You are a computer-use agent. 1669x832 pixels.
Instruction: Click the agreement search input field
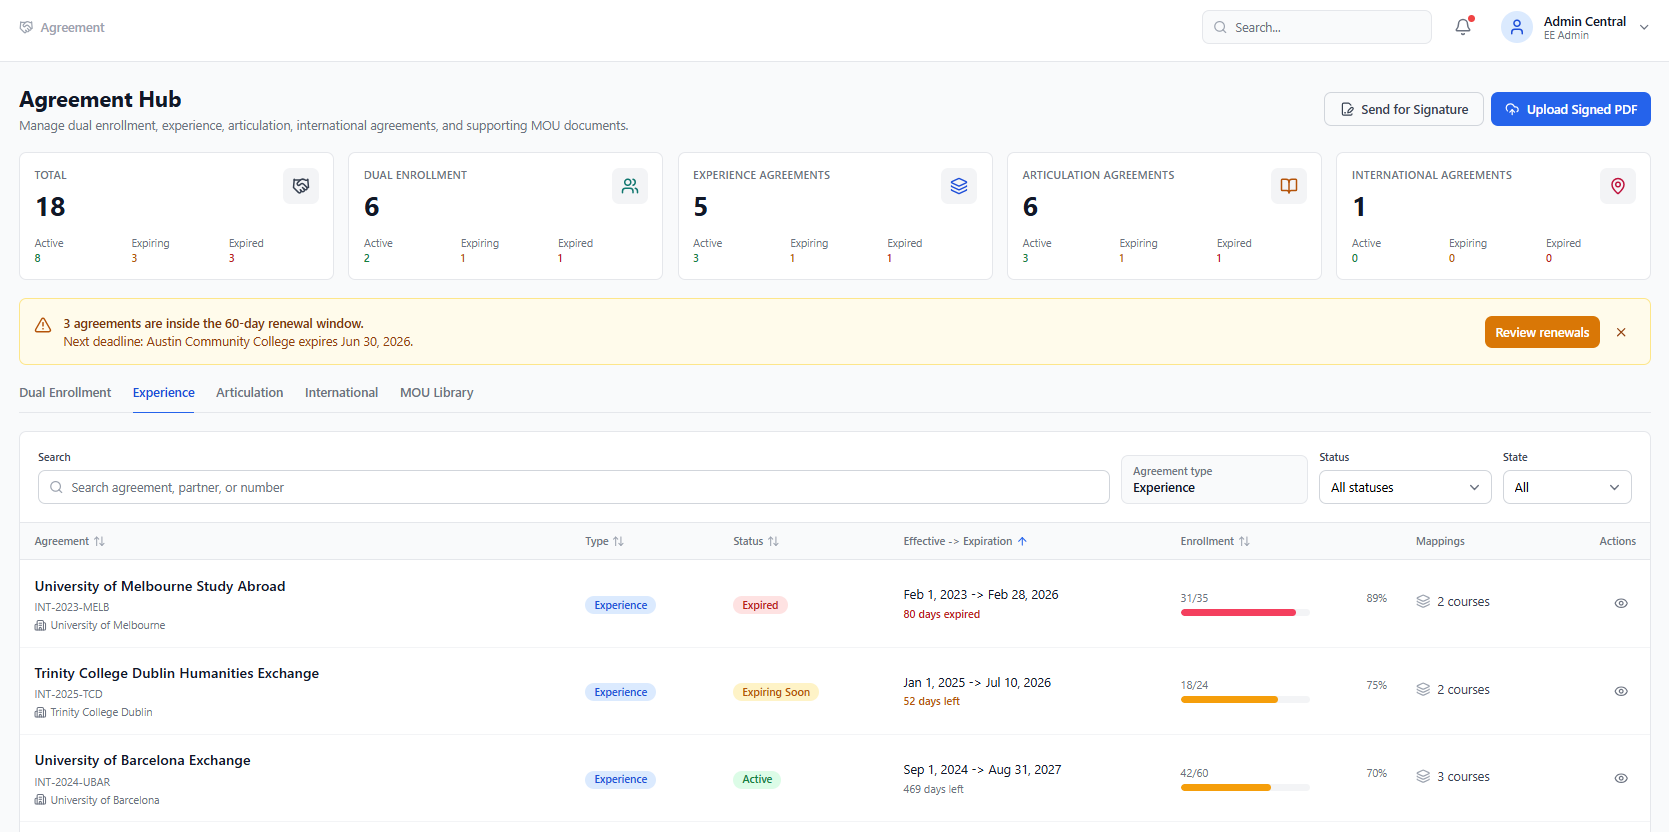pos(574,487)
